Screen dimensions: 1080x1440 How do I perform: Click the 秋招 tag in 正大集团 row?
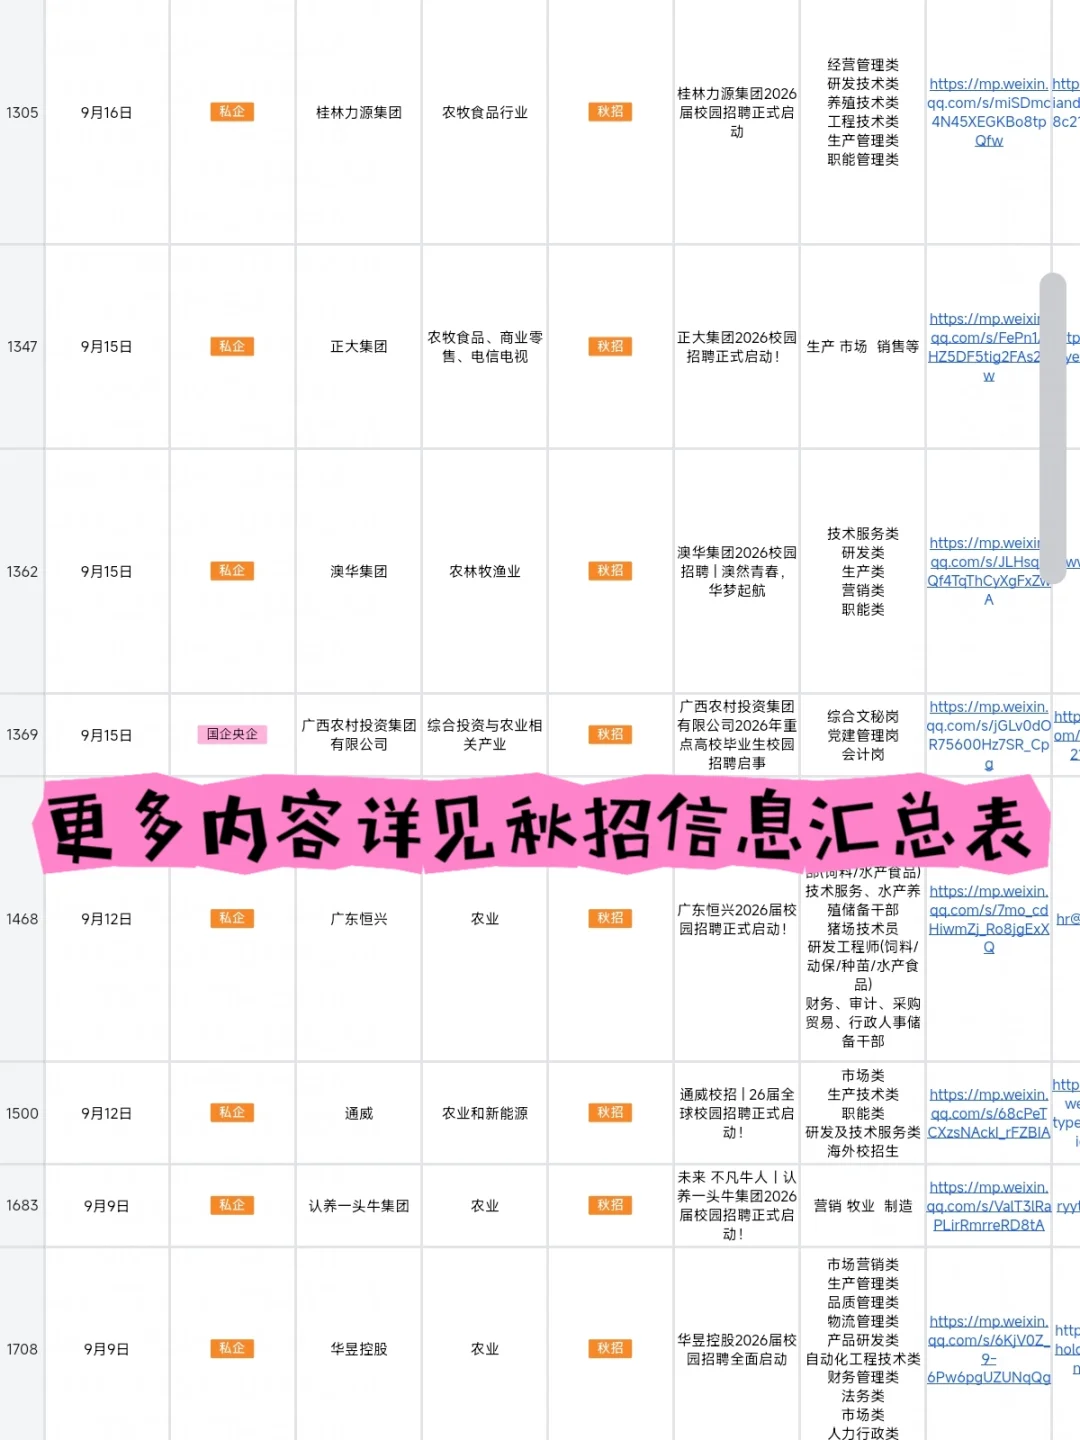coord(610,346)
